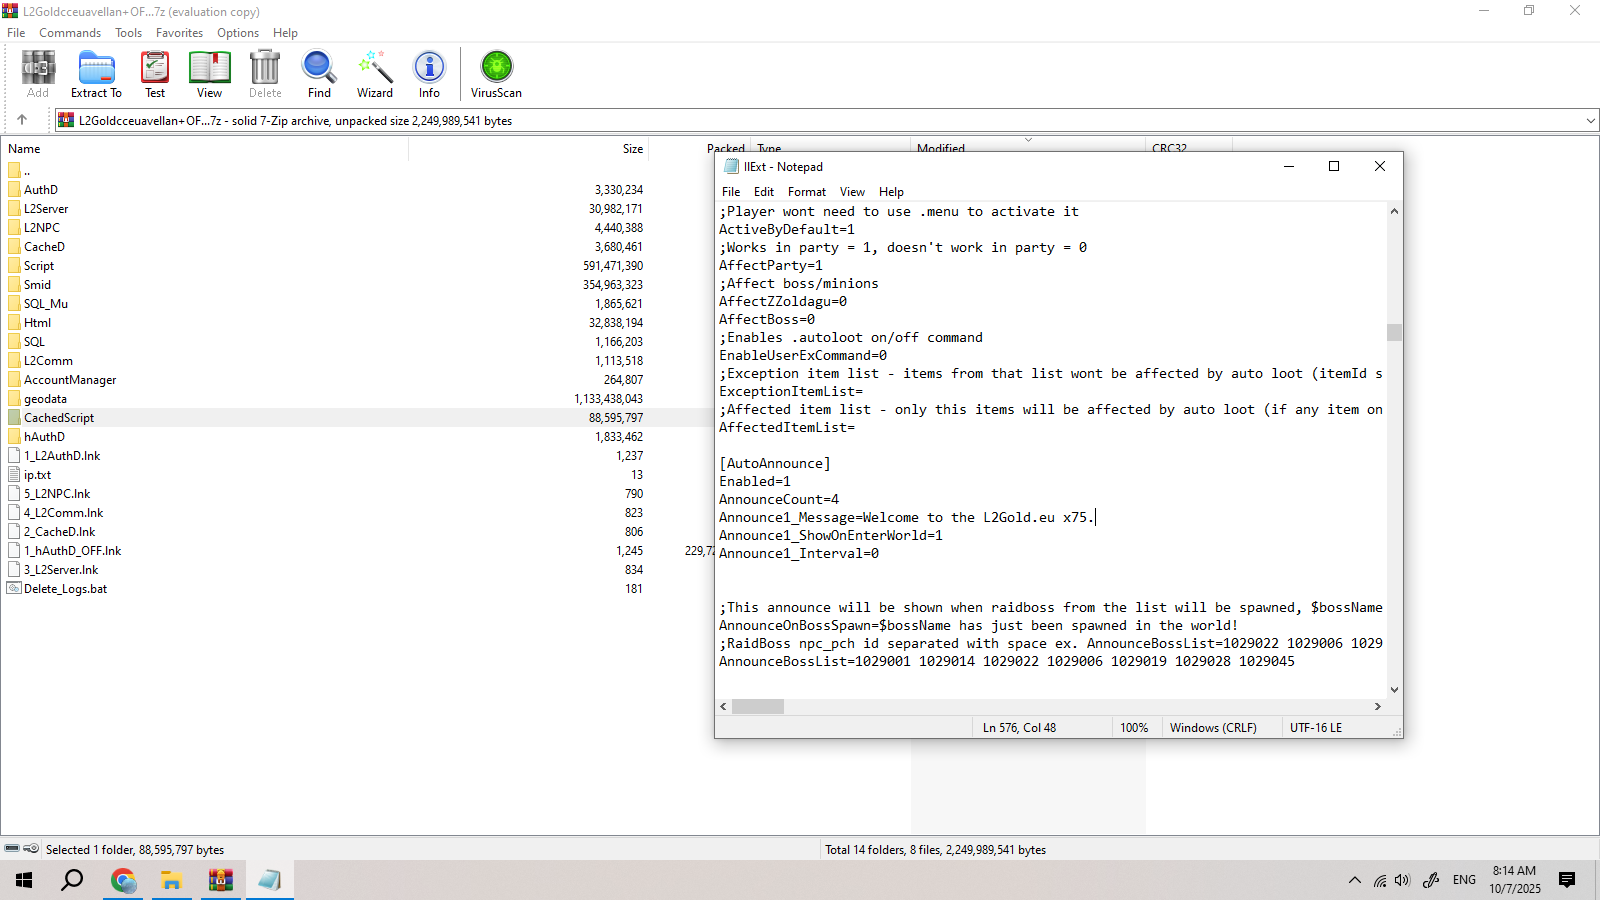The image size is (1600, 900).
Task: Open the Wizard tool
Action: click(x=375, y=75)
